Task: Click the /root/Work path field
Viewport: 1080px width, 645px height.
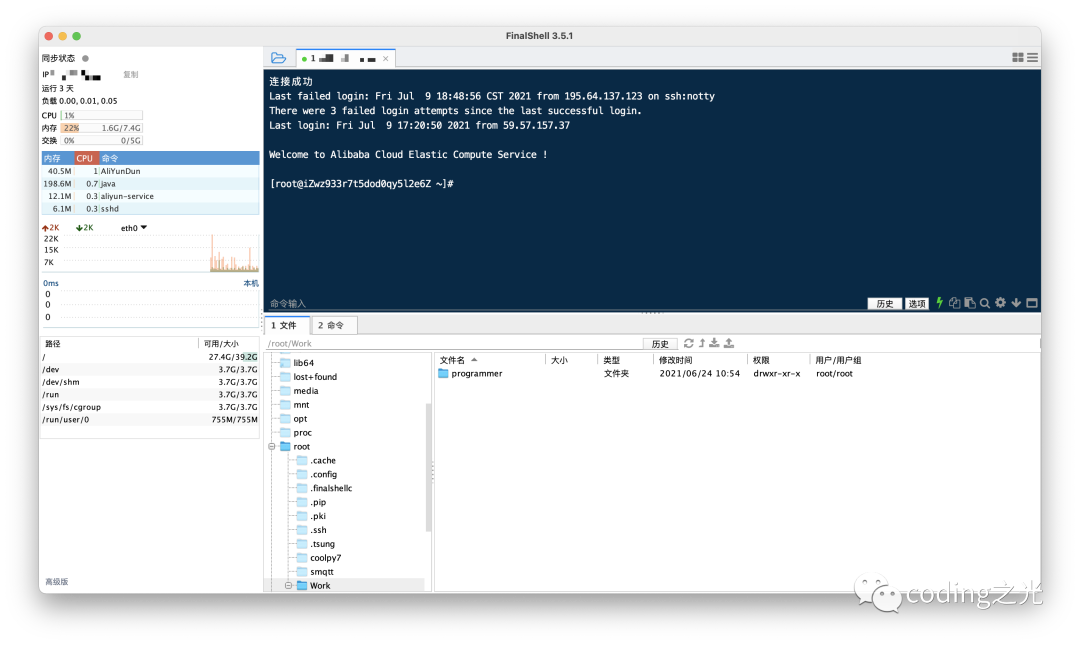Action: pos(453,344)
